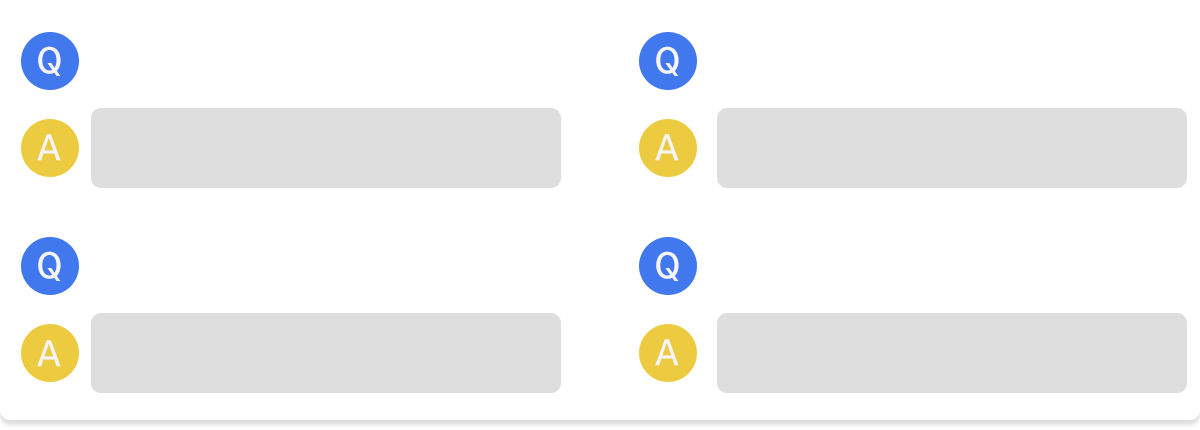
Task: Click the top-left gray answer placeholder box
Action: 326,148
